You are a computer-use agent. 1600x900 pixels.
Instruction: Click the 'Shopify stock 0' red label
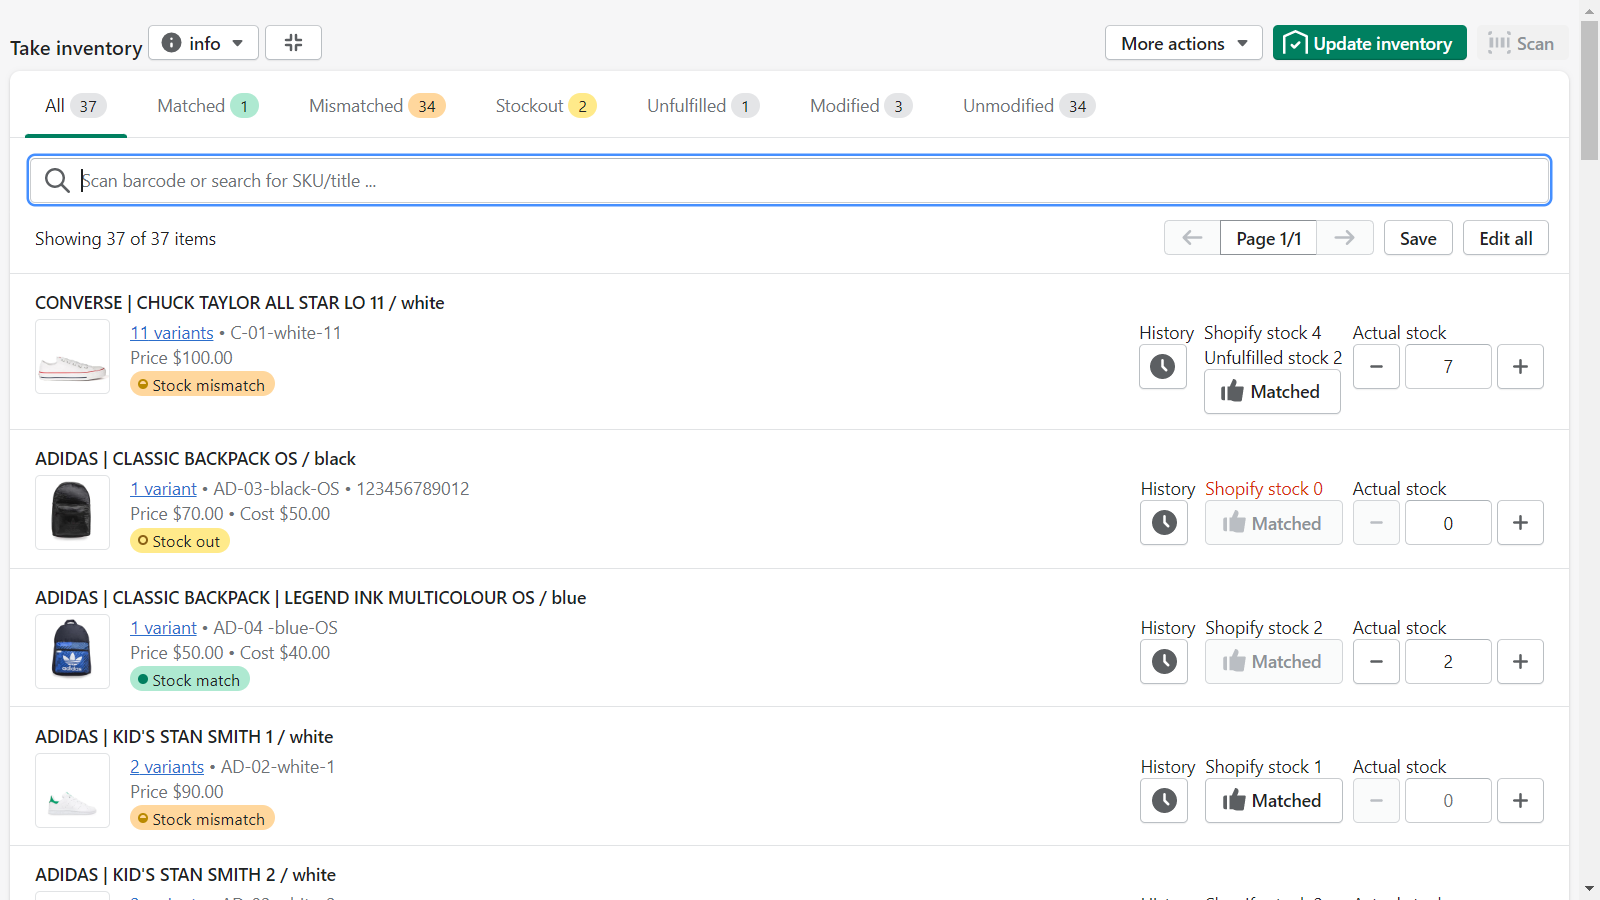[1264, 489]
